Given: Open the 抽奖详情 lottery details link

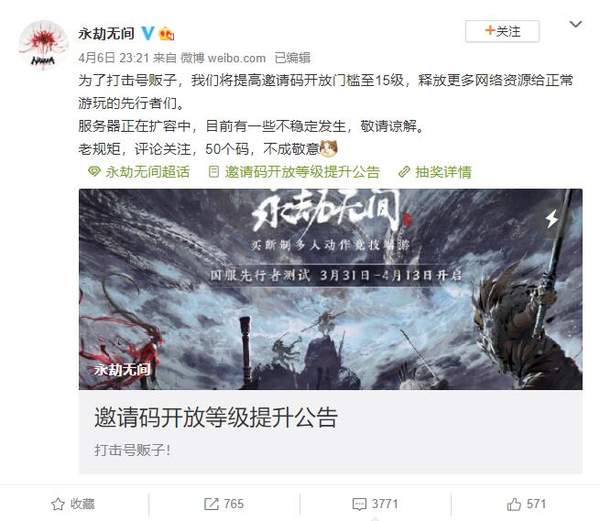Looking at the screenshot, I should (435, 172).
